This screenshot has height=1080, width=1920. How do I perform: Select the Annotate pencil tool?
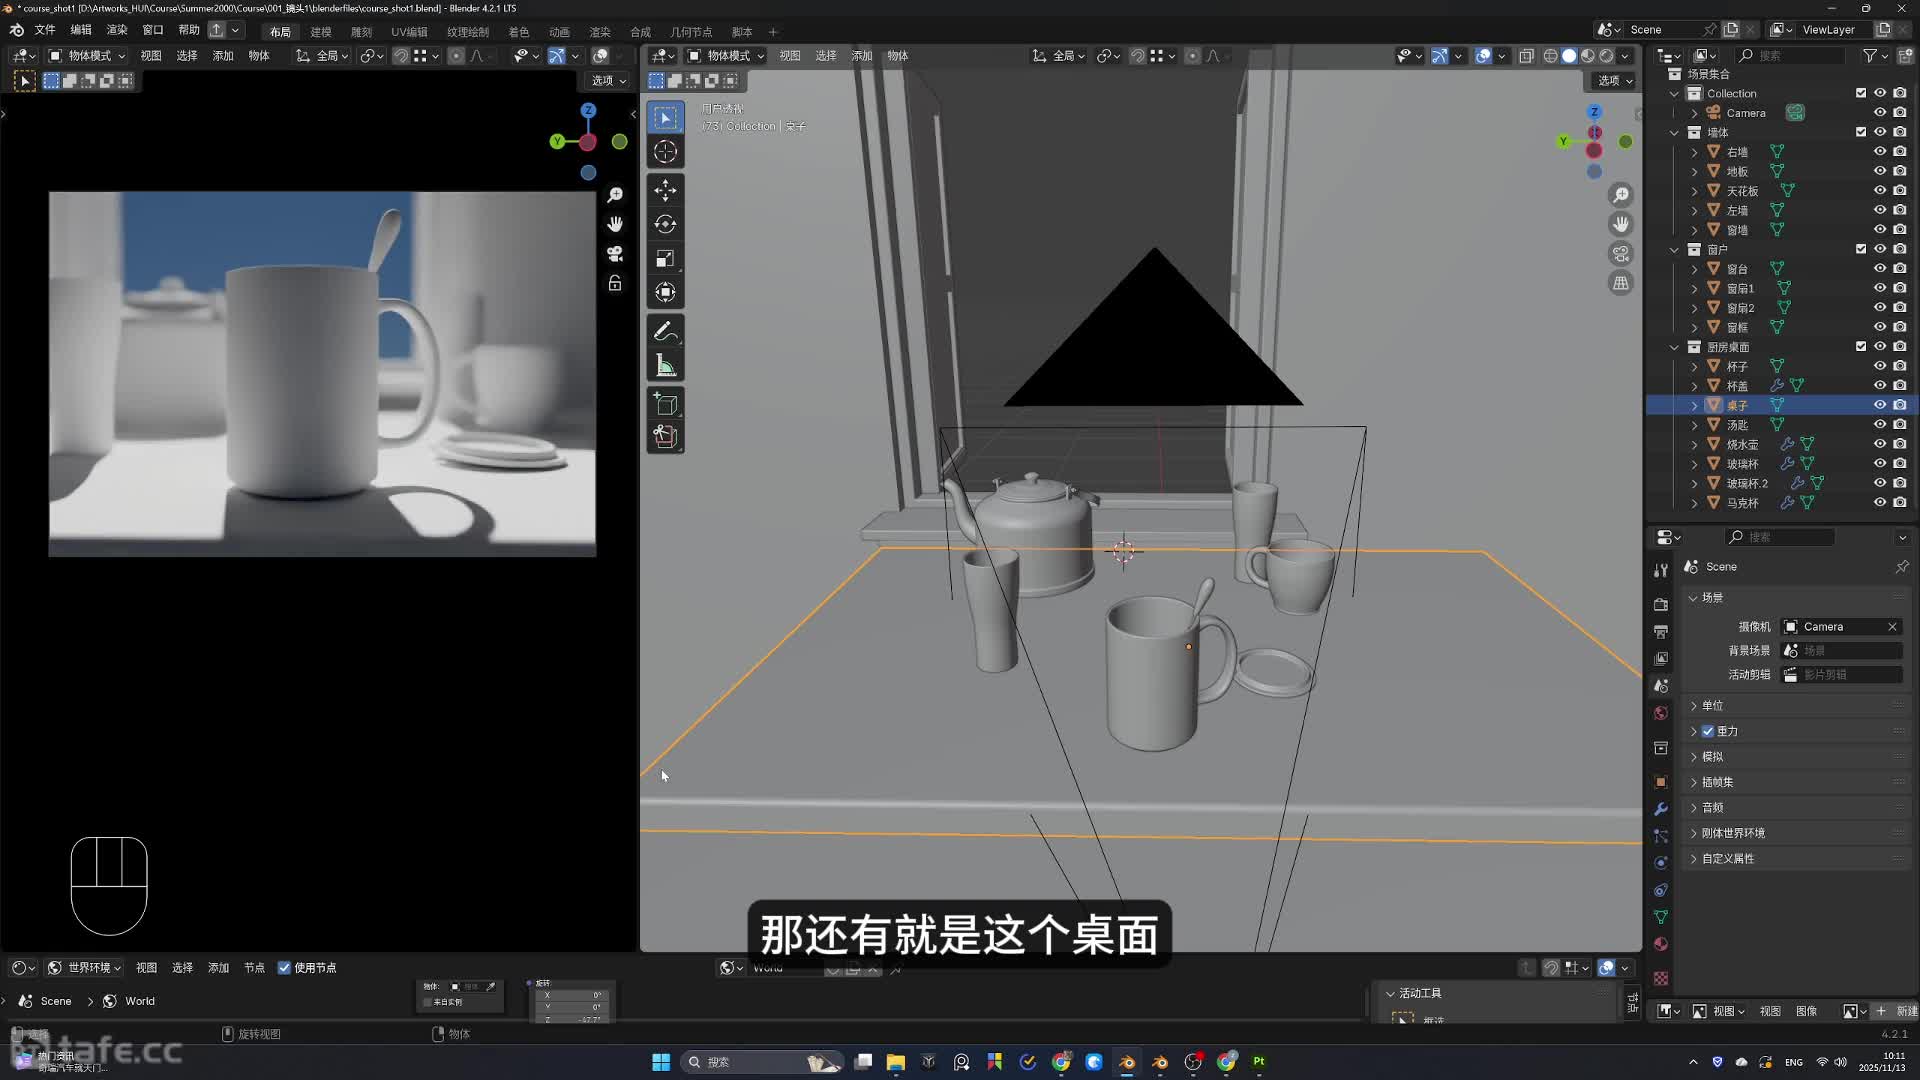tap(665, 331)
